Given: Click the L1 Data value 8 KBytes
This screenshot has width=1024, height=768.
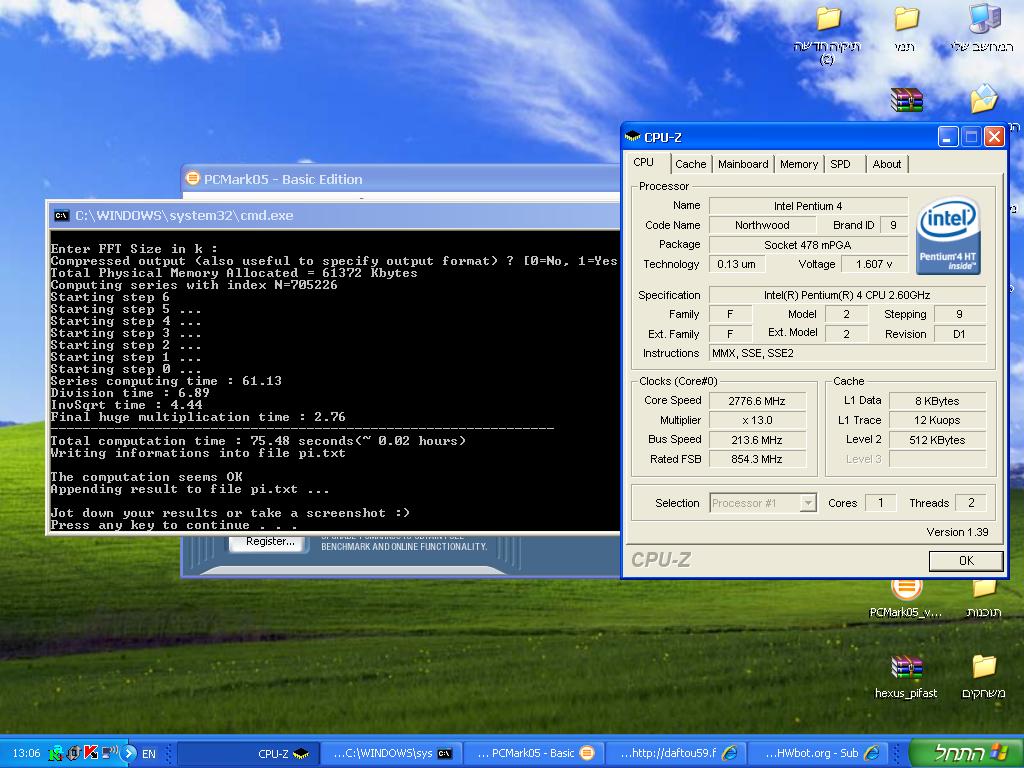Looking at the screenshot, I should pyautogui.click(x=937, y=401).
